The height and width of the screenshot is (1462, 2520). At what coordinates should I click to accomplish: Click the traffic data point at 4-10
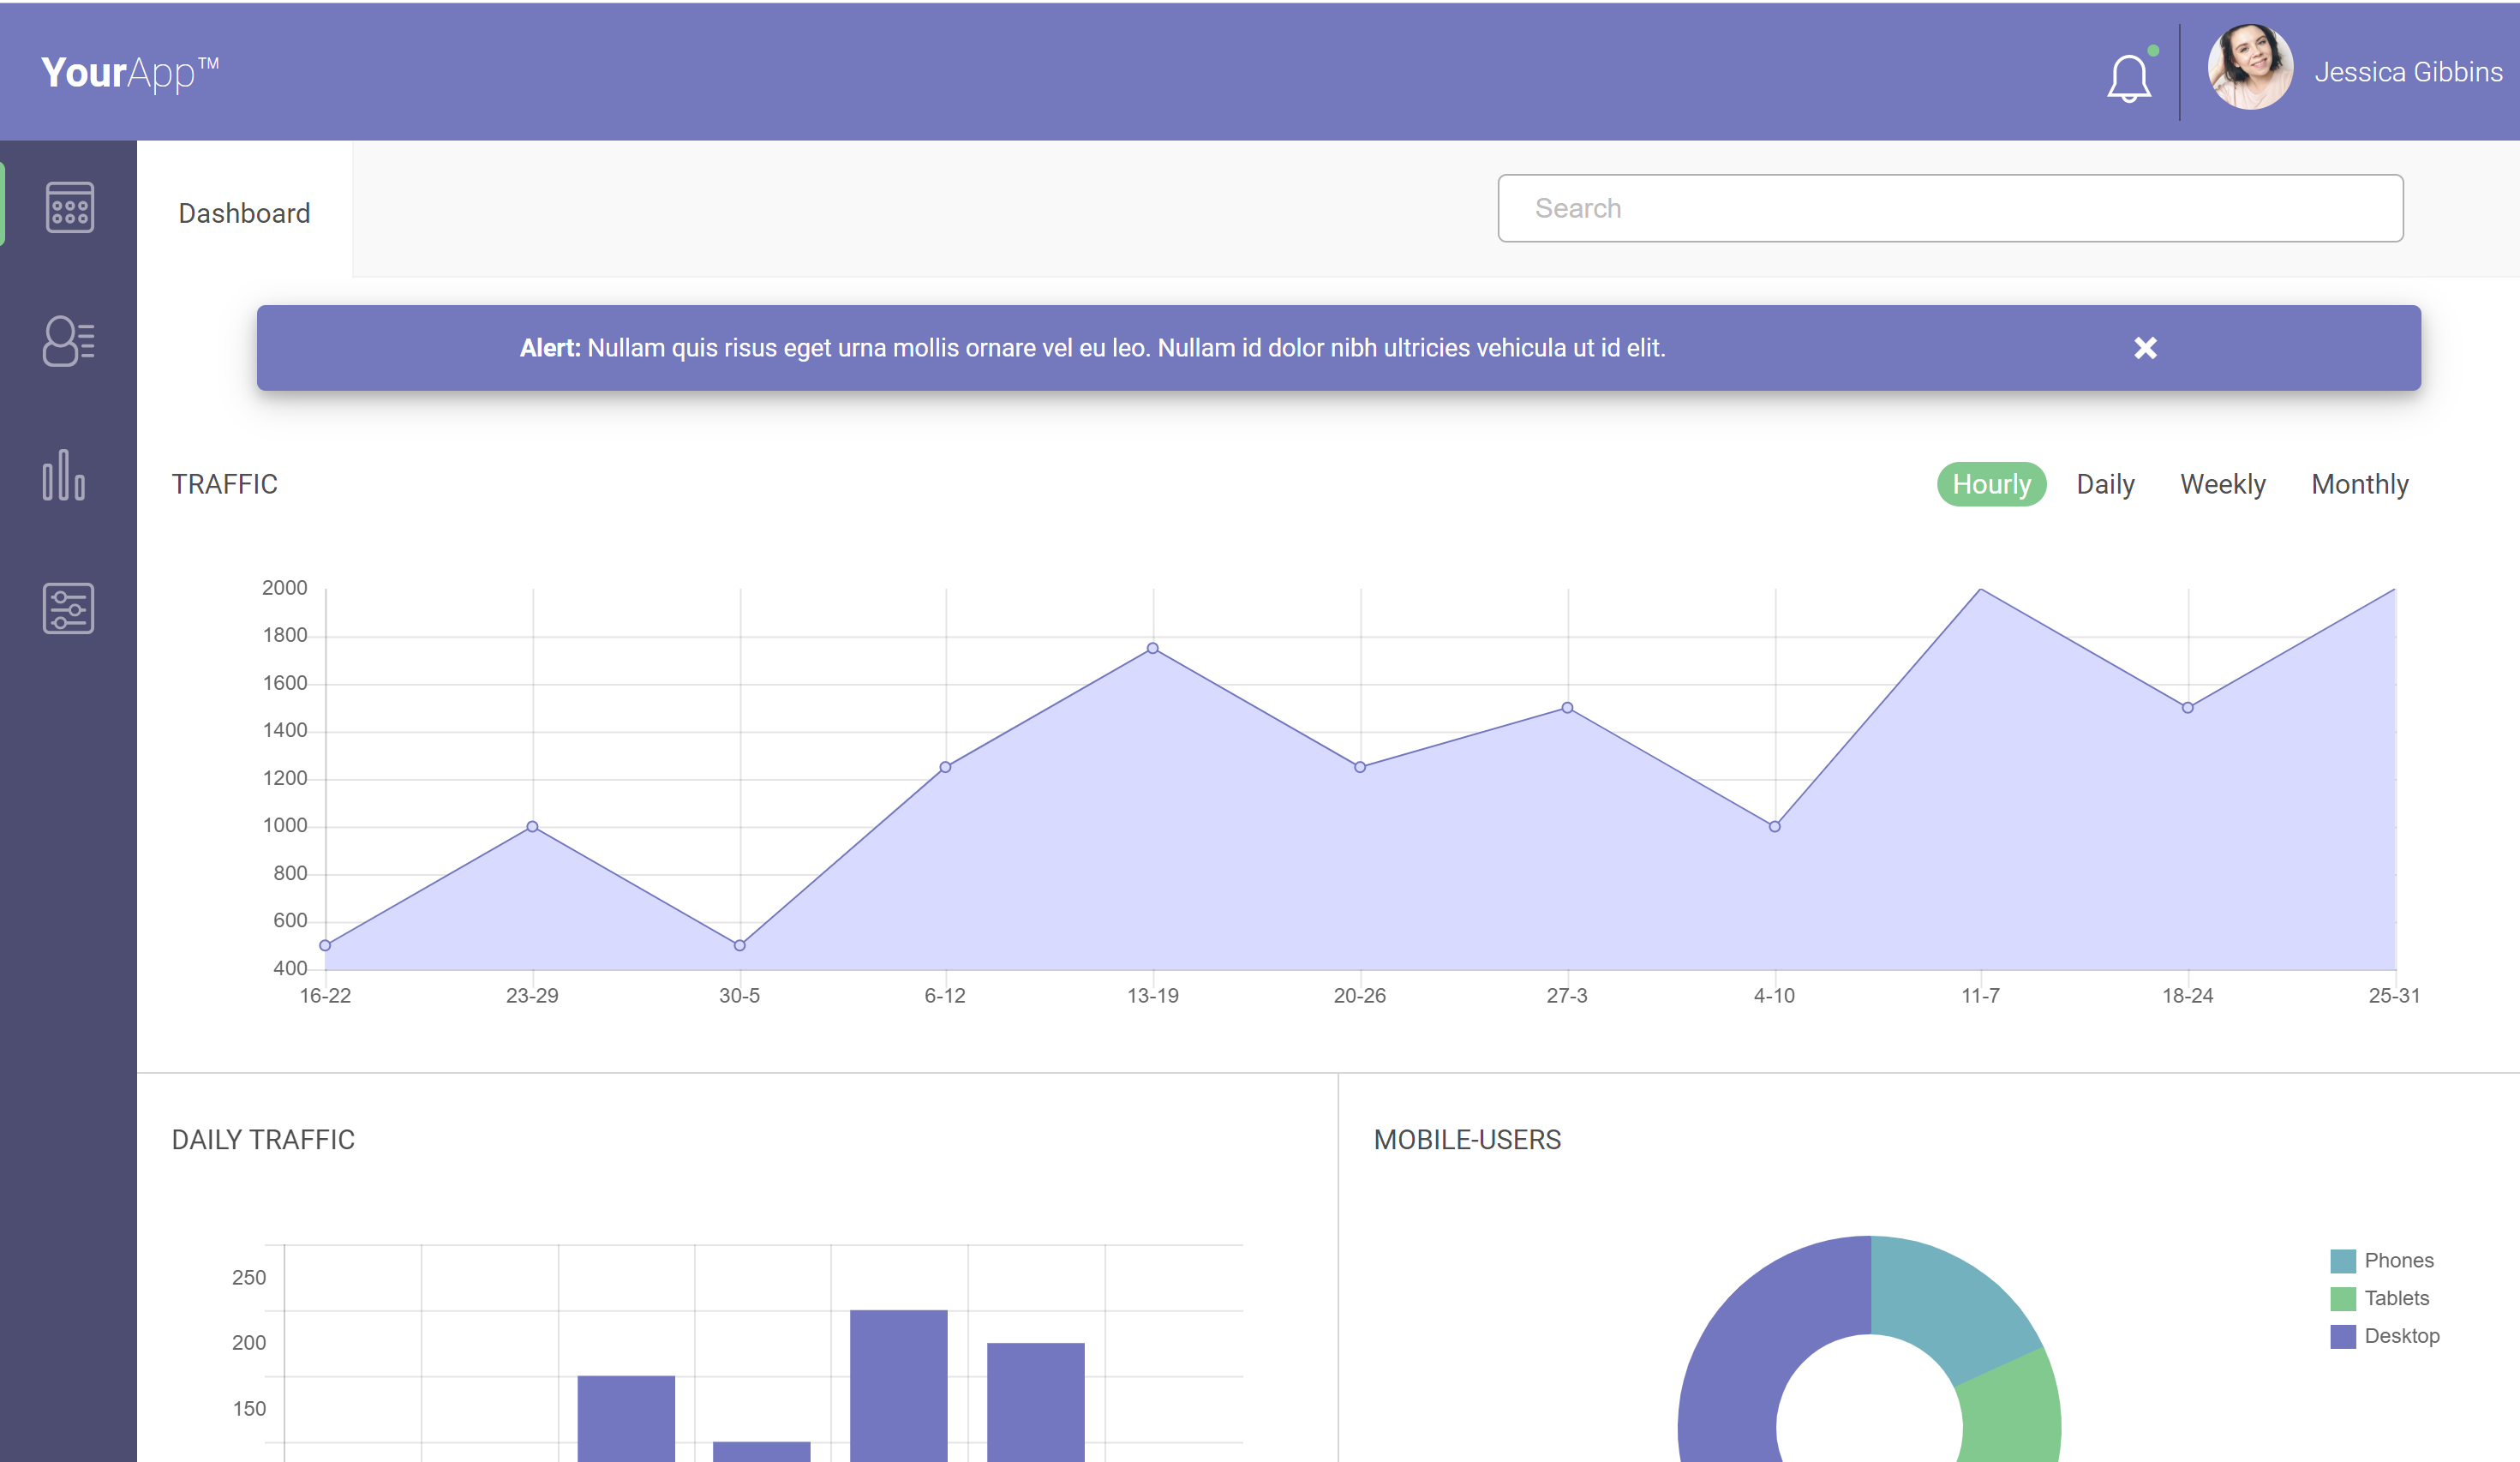click(1774, 826)
